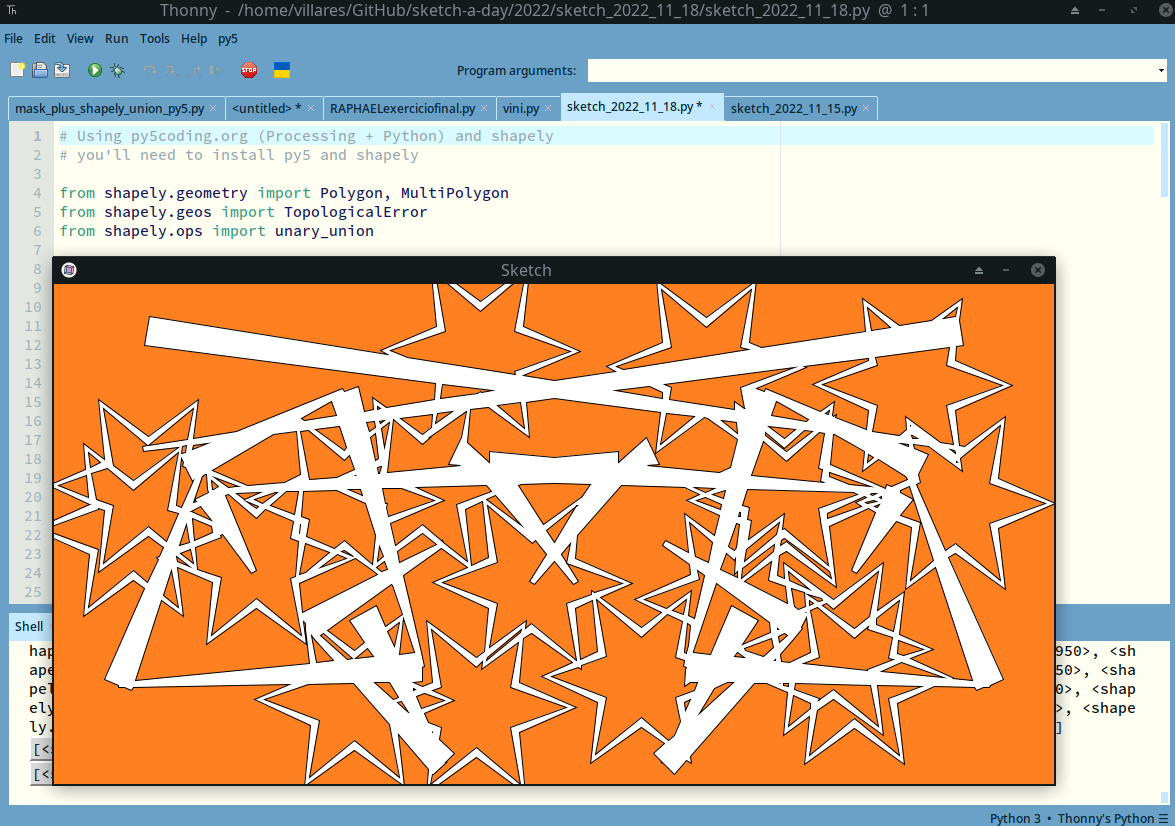This screenshot has height=826, width=1175.
Task: Click the New file icon
Action: [x=17, y=70]
